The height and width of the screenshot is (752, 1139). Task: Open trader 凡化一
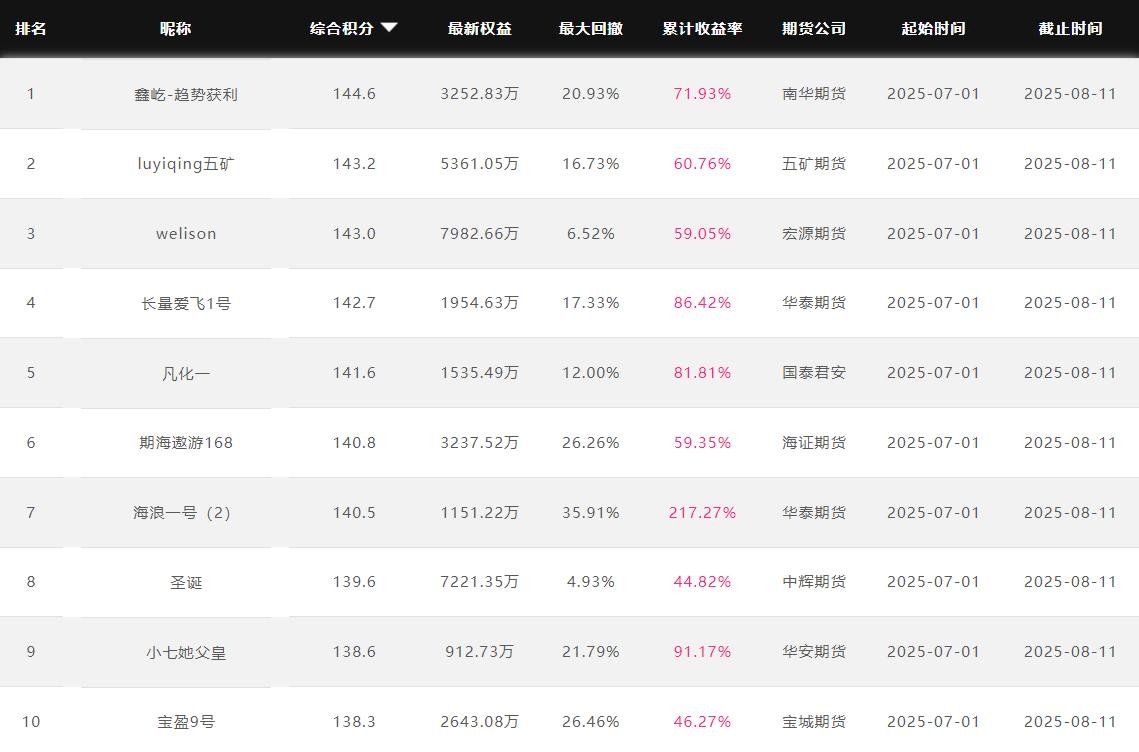(x=186, y=373)
